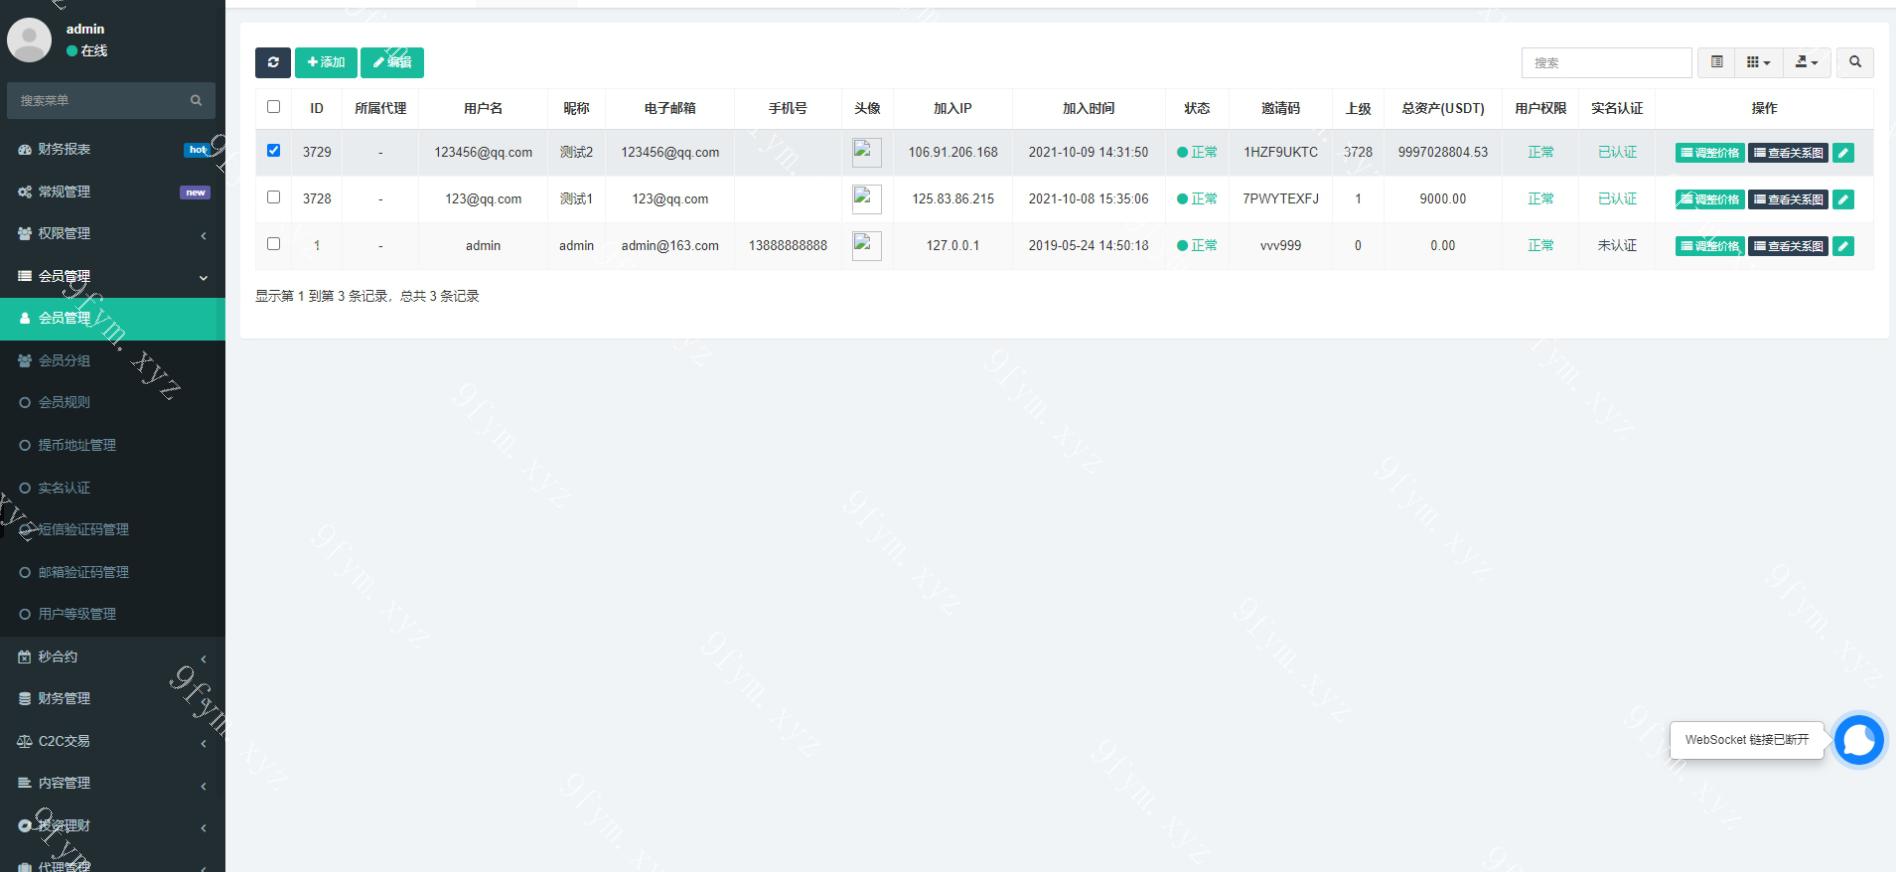Expand the 投资理财 sidebar menu
The image size is (1896, 872).
pyautogui.click(x=112, y=826)
